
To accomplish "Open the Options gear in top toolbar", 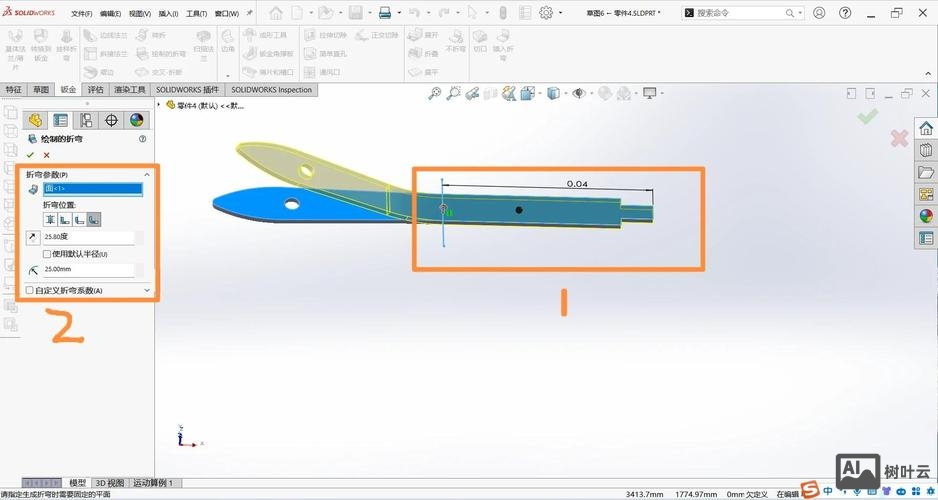I will pos(546,13).
